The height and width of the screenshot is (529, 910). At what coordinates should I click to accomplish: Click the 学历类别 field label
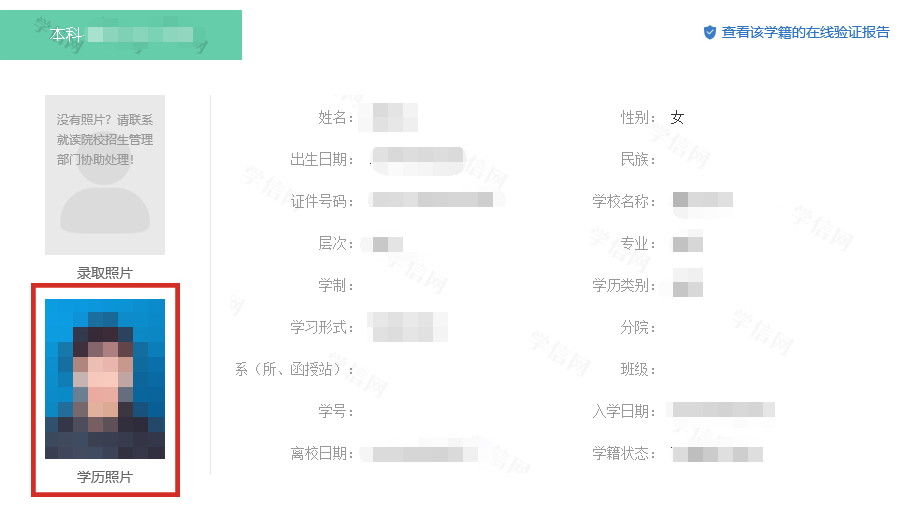click(623, 286)
